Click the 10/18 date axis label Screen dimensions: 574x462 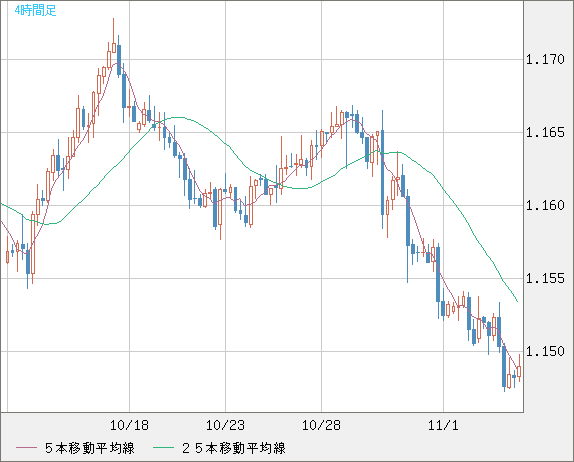tap(129, 425)
